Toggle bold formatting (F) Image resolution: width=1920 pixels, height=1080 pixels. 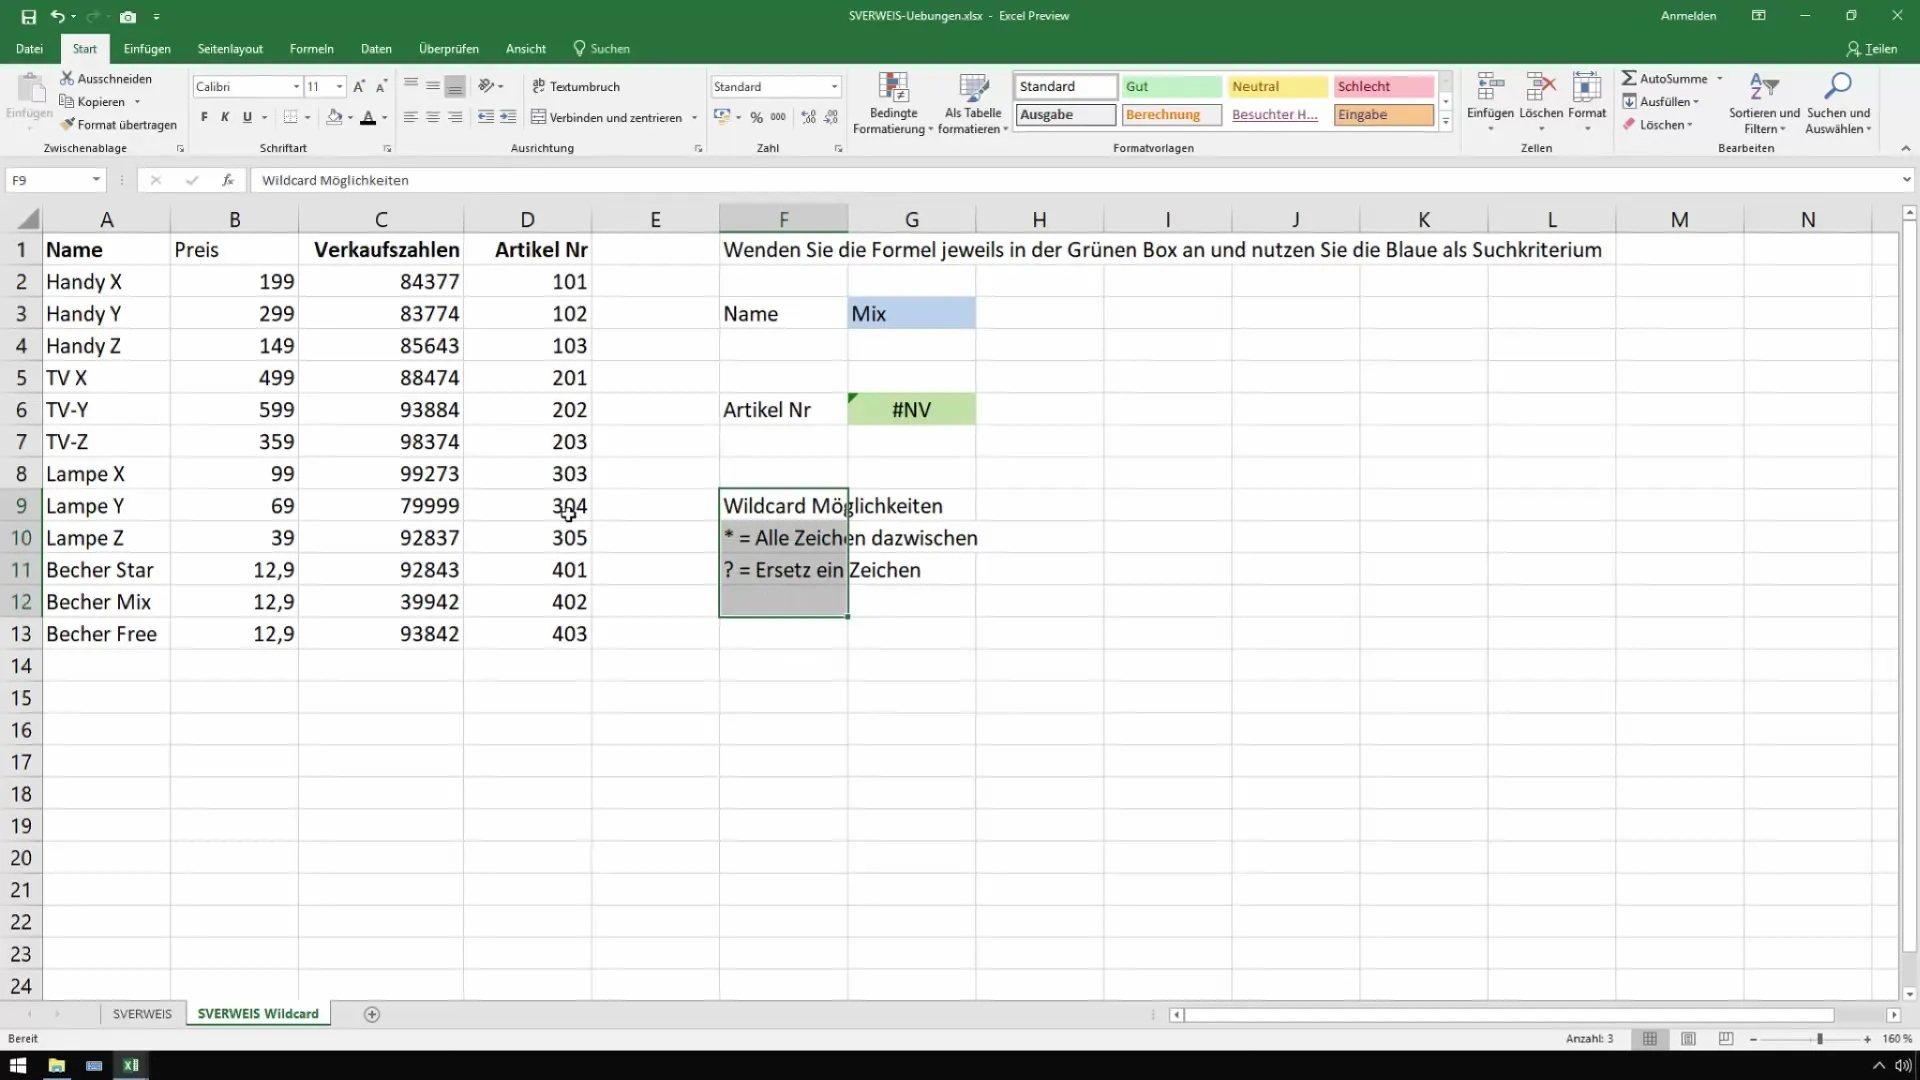[x=204, y=117]
